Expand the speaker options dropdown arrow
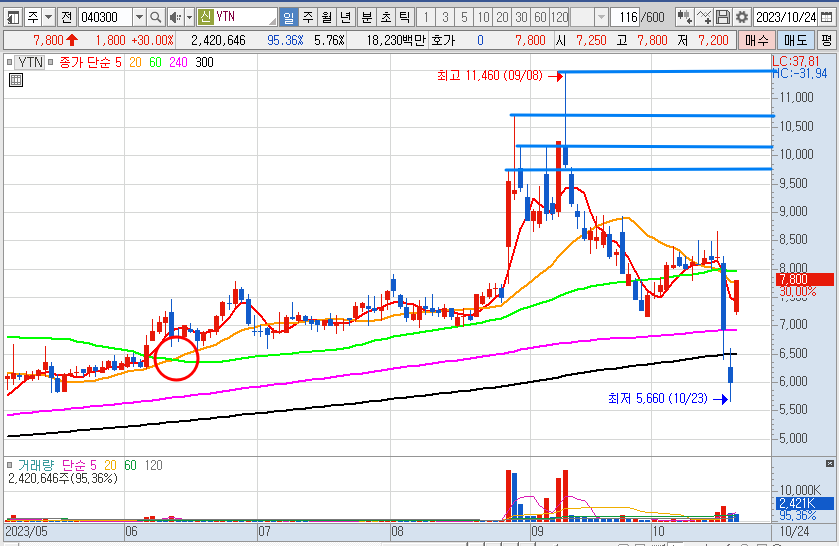The height and width of the screenshot is (546, 839). (x=189, y=18)
